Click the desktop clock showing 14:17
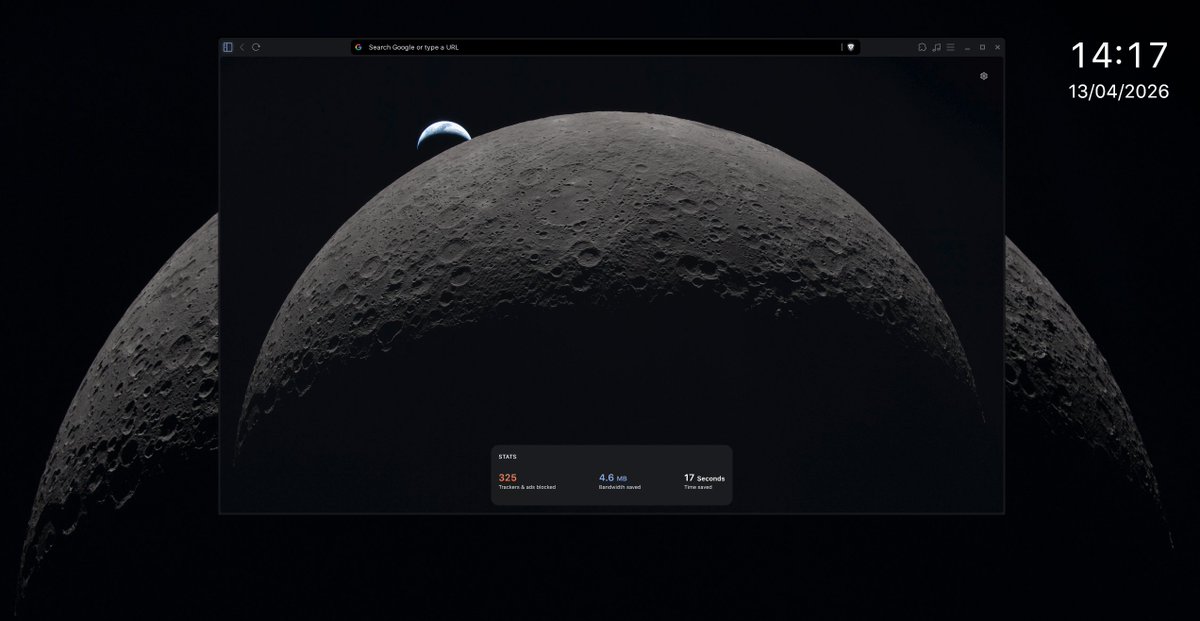 [x=1119, y=56]
